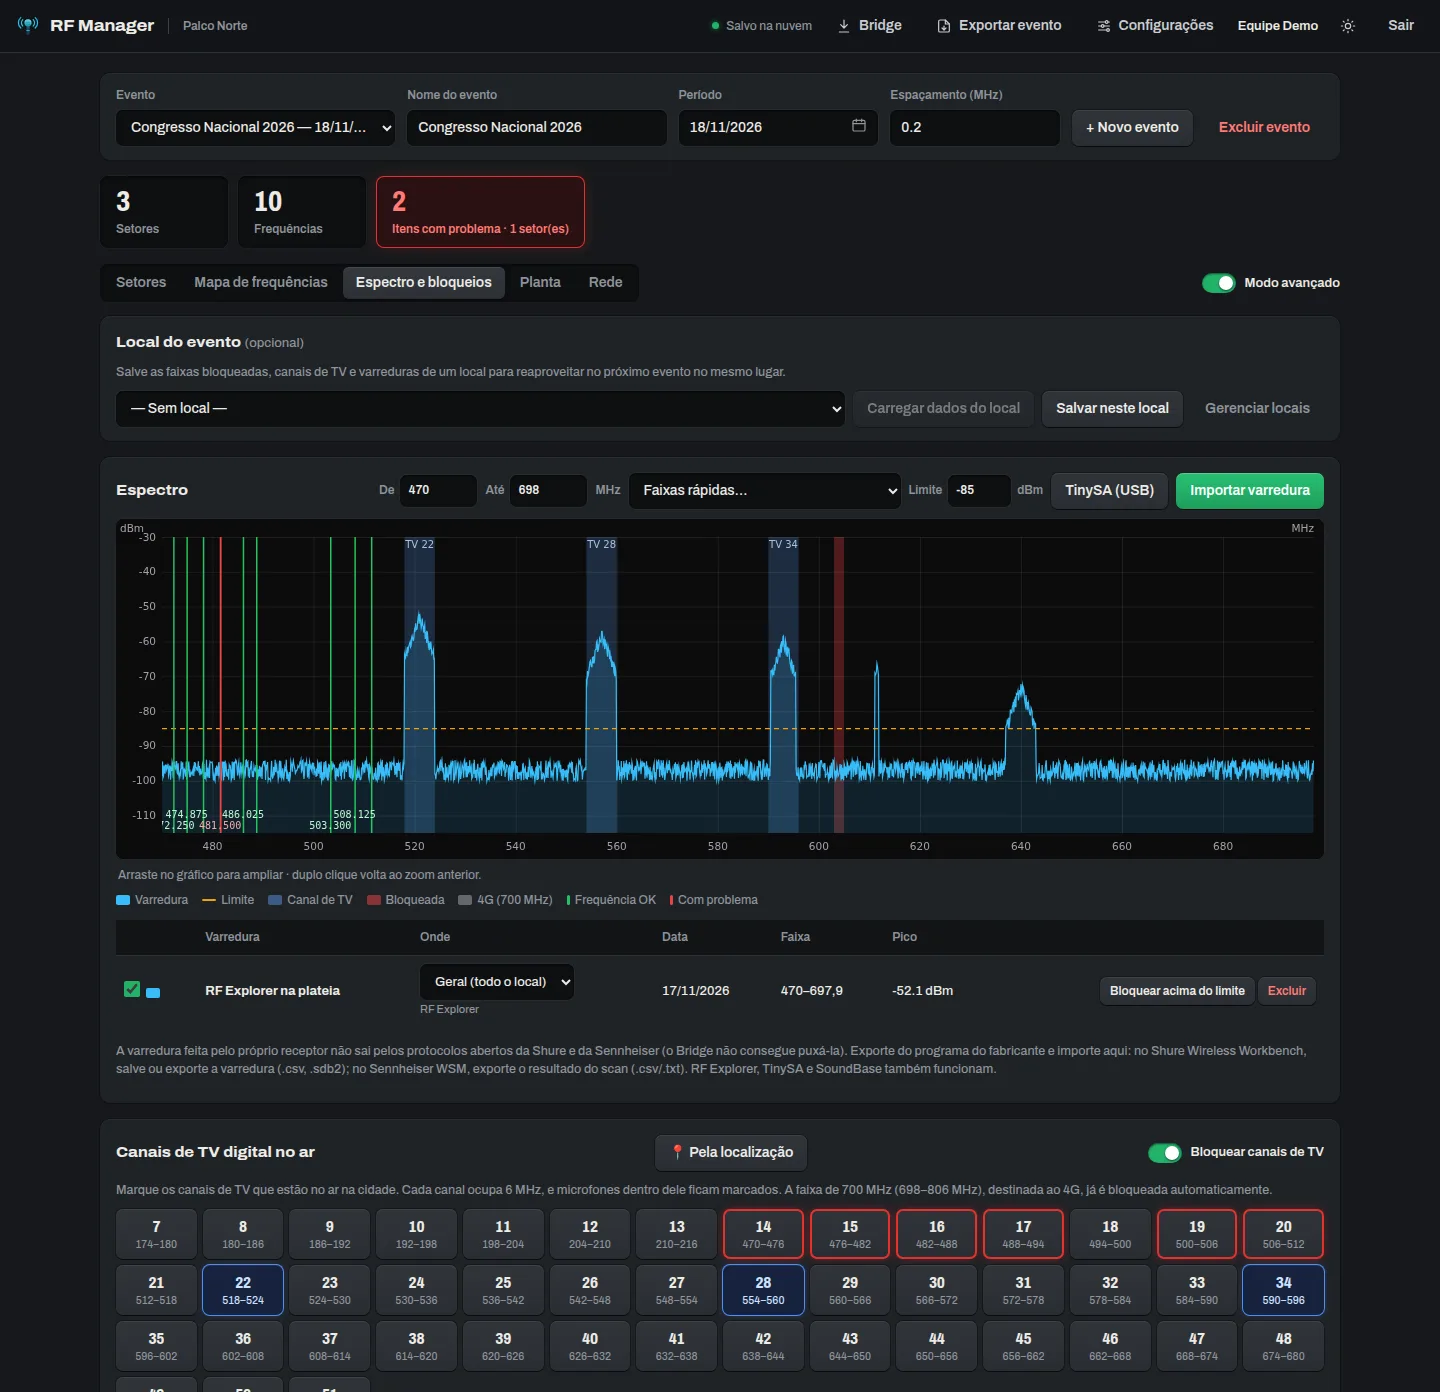Toggle the light theme sun icon
This screenshot has width=1440, height=1392.
point(1348,26)
